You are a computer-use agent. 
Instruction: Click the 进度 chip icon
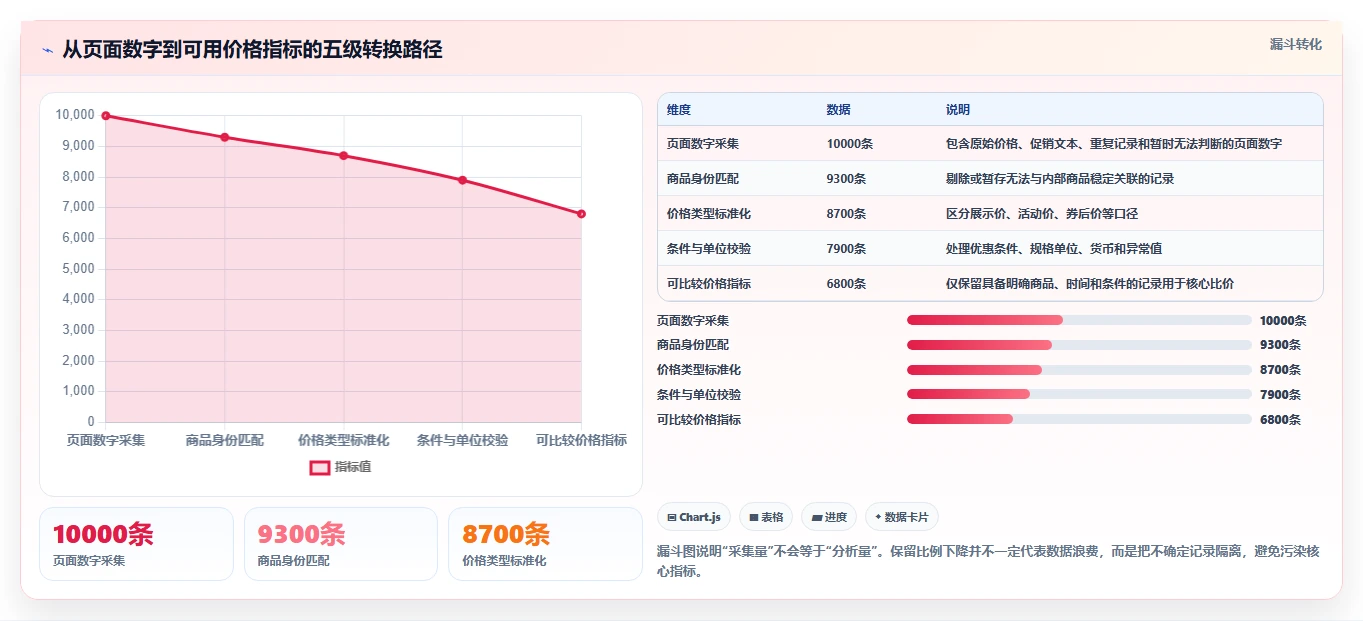coord(817,517)
